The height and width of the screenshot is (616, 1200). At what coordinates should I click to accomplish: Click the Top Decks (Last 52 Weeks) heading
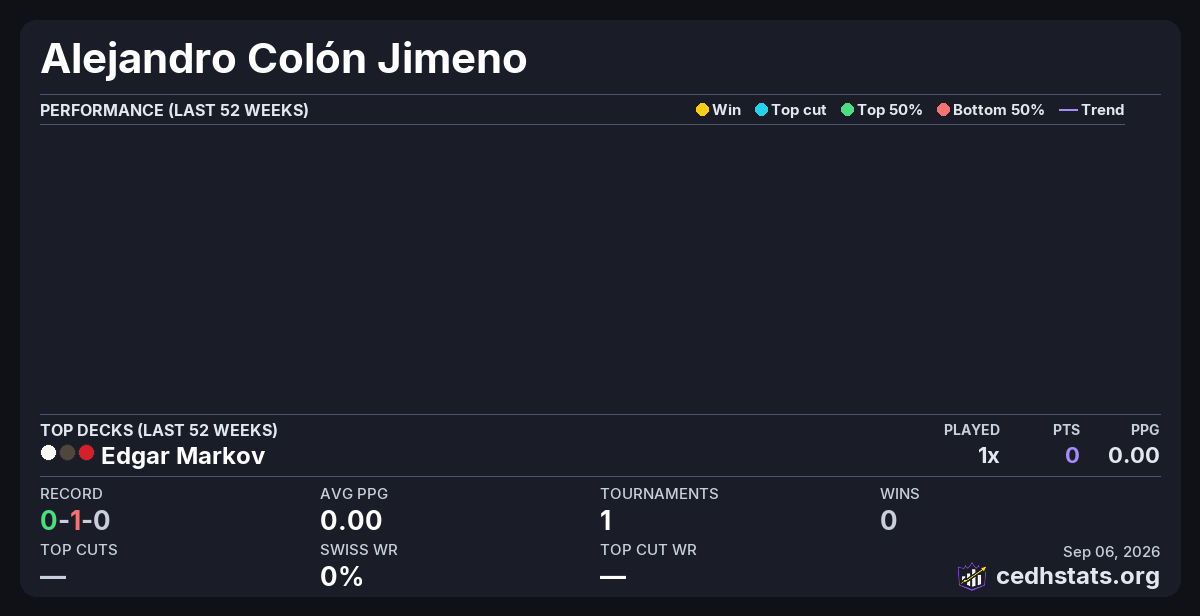tap(159, 430)
